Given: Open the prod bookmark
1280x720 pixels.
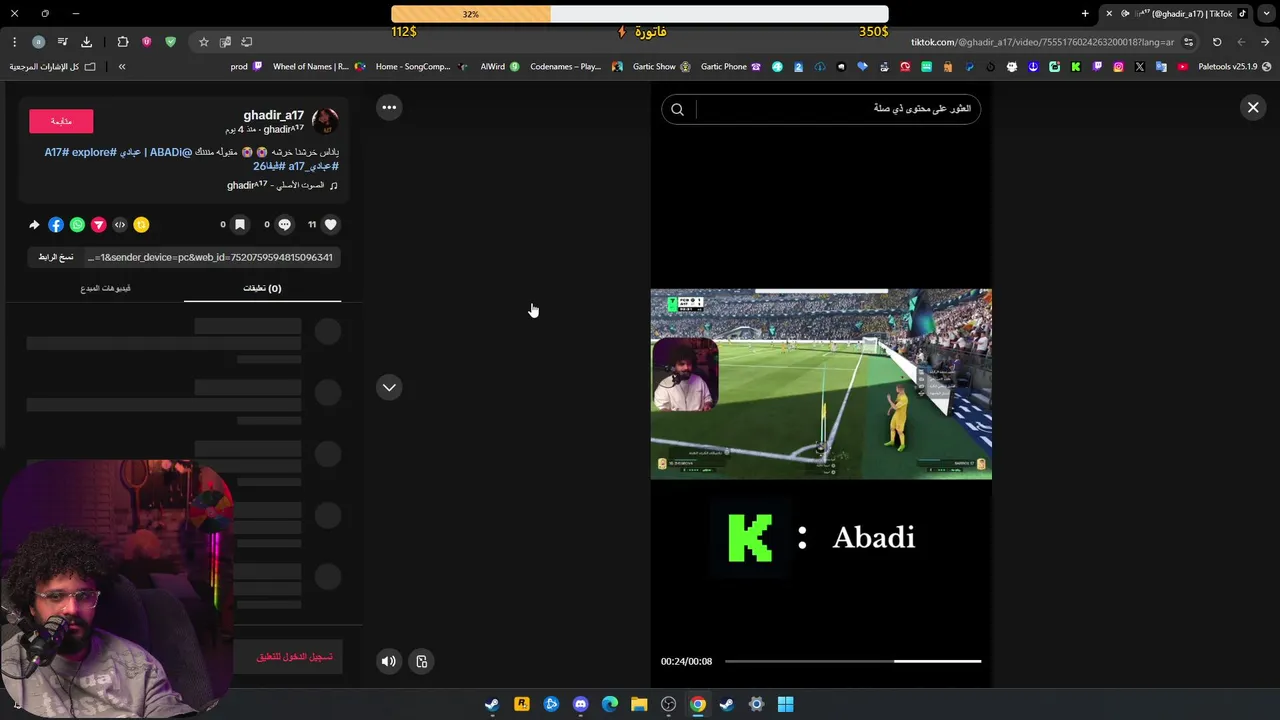Looking at the screenshot, I should pyautogui.click(x=246, y=67).
